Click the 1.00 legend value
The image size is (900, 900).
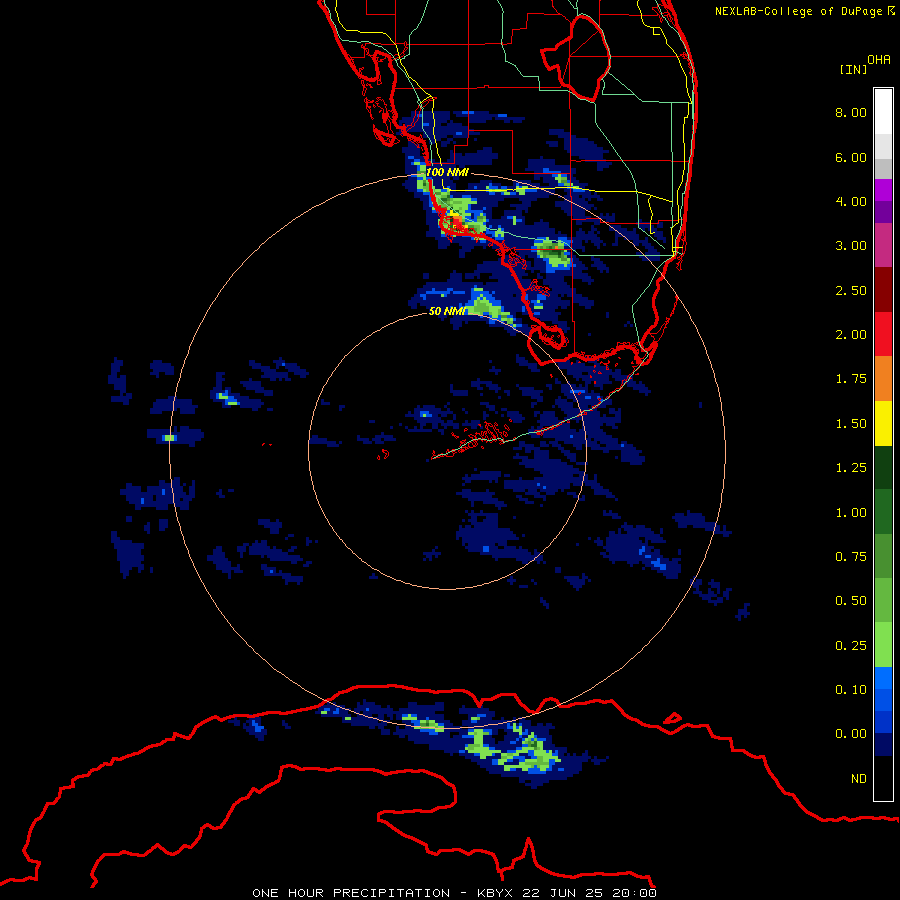(x=851, y=513)
